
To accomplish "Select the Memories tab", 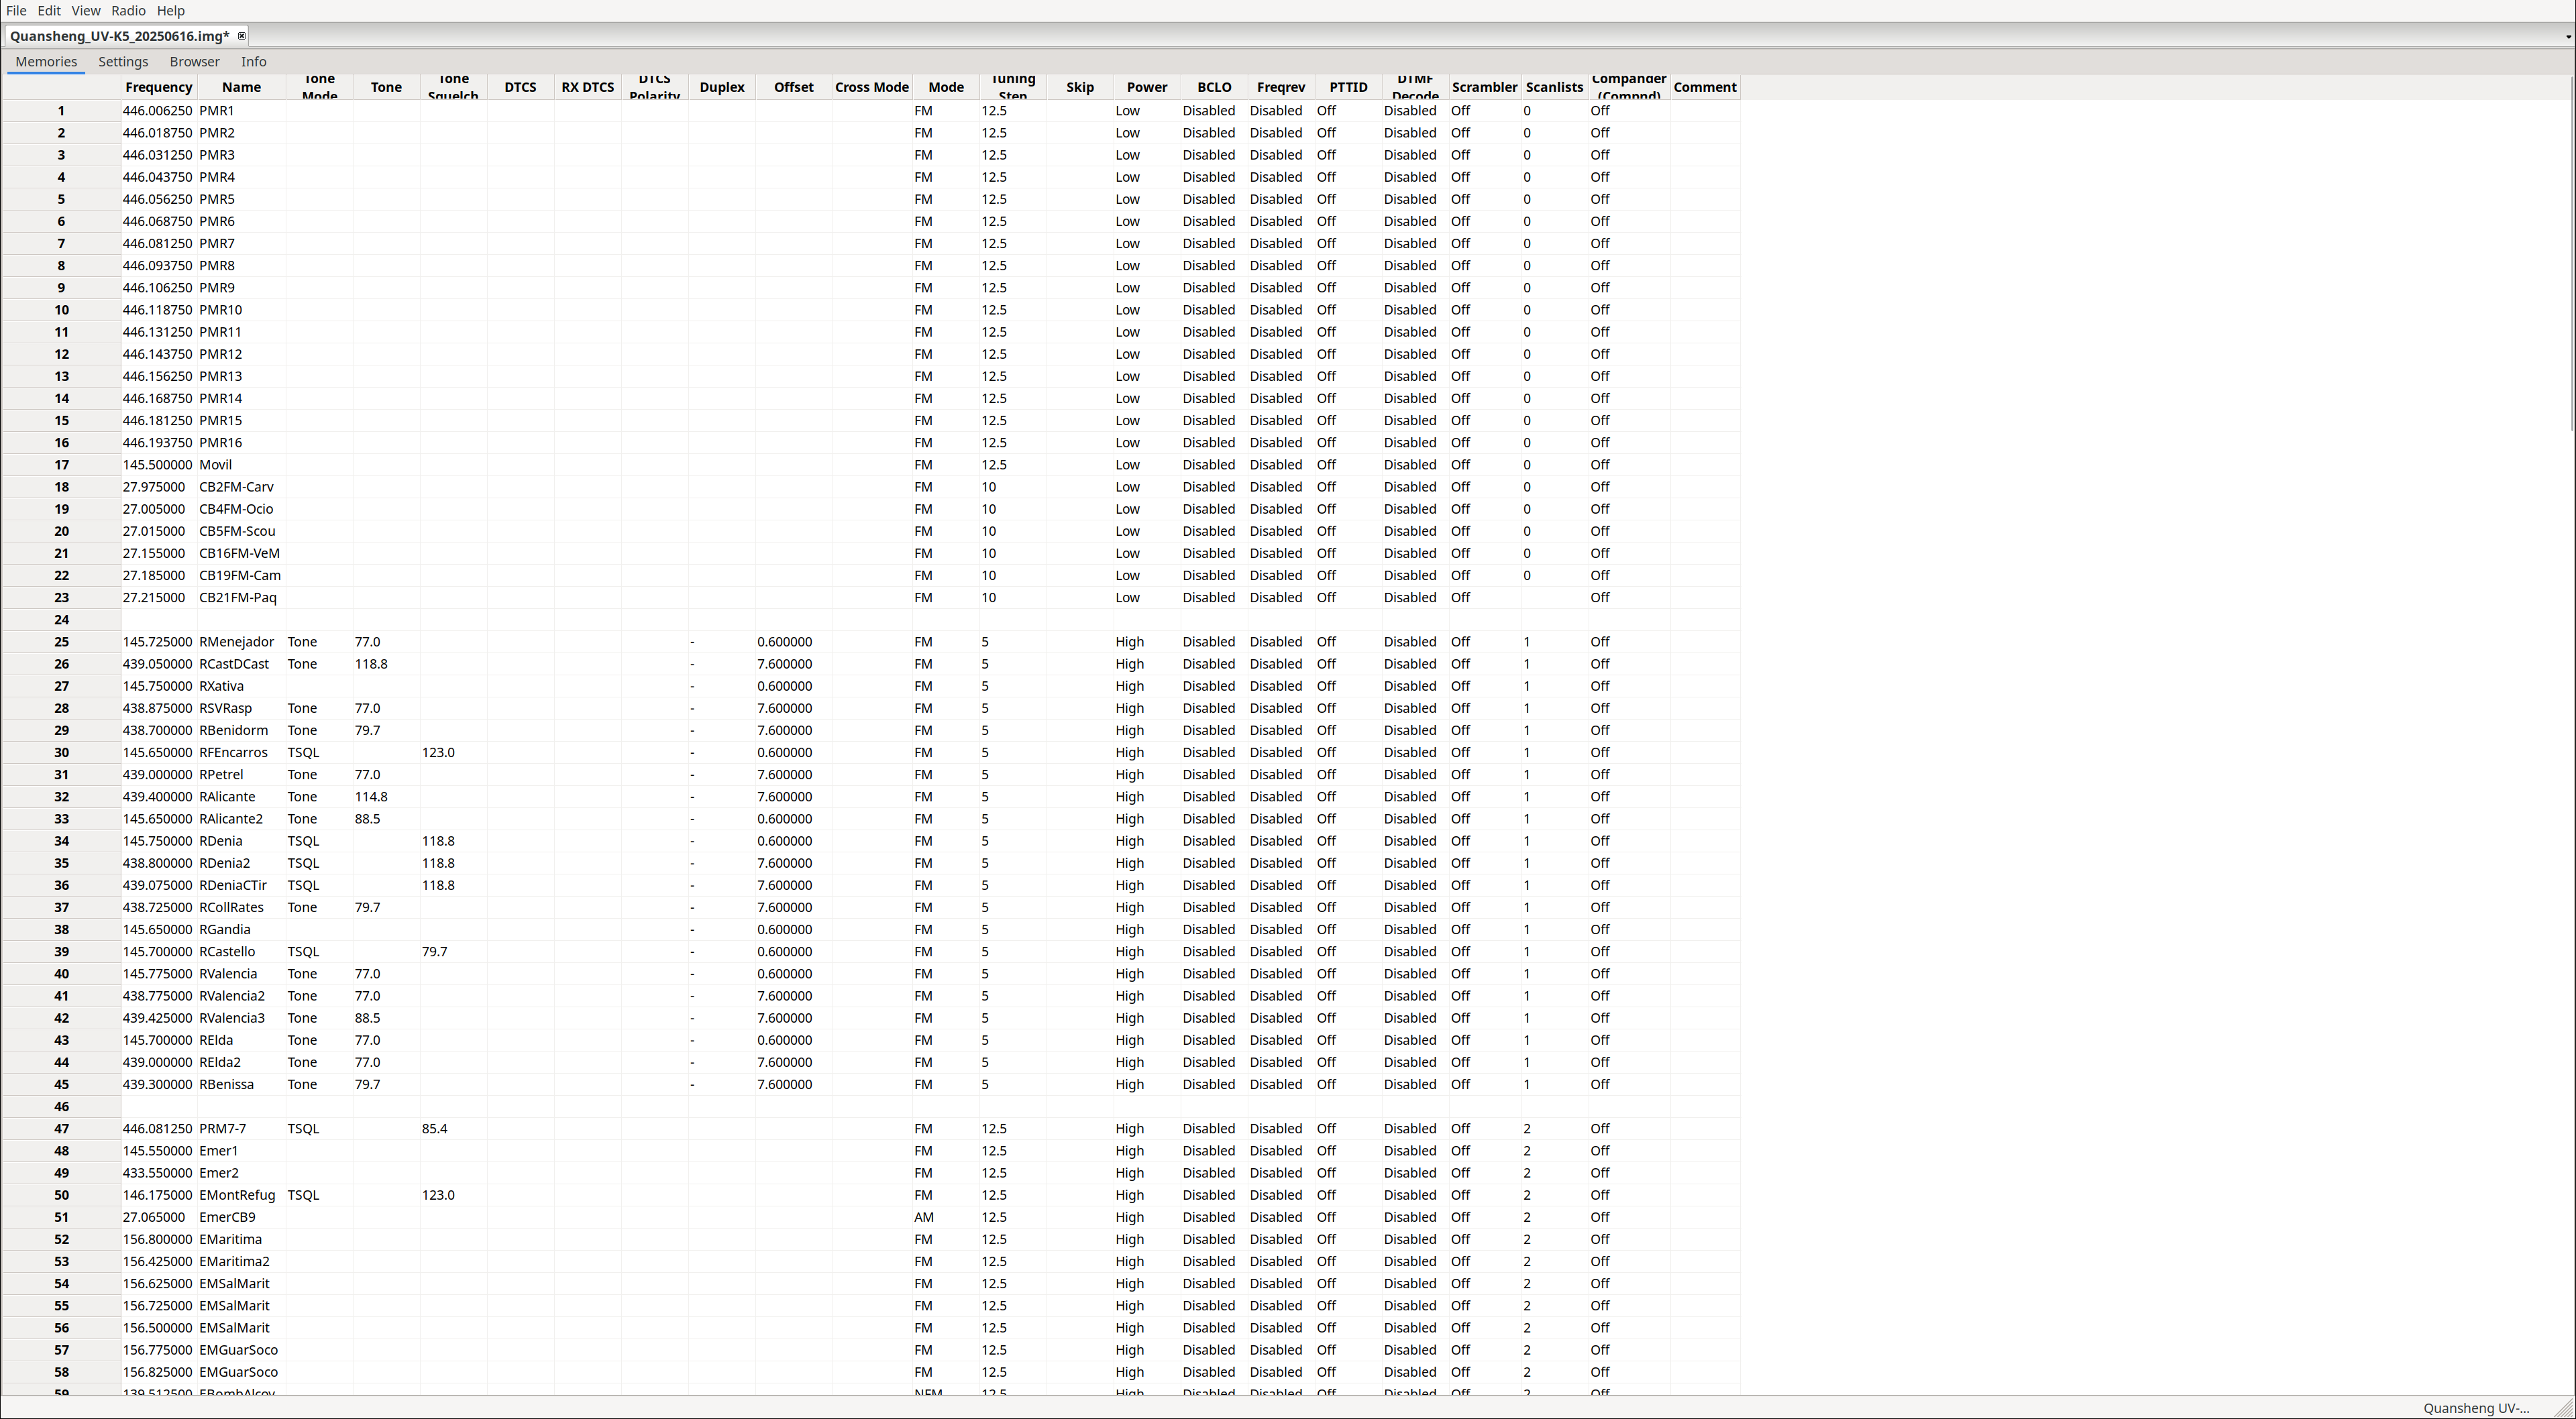I will [x=46, y=62].
